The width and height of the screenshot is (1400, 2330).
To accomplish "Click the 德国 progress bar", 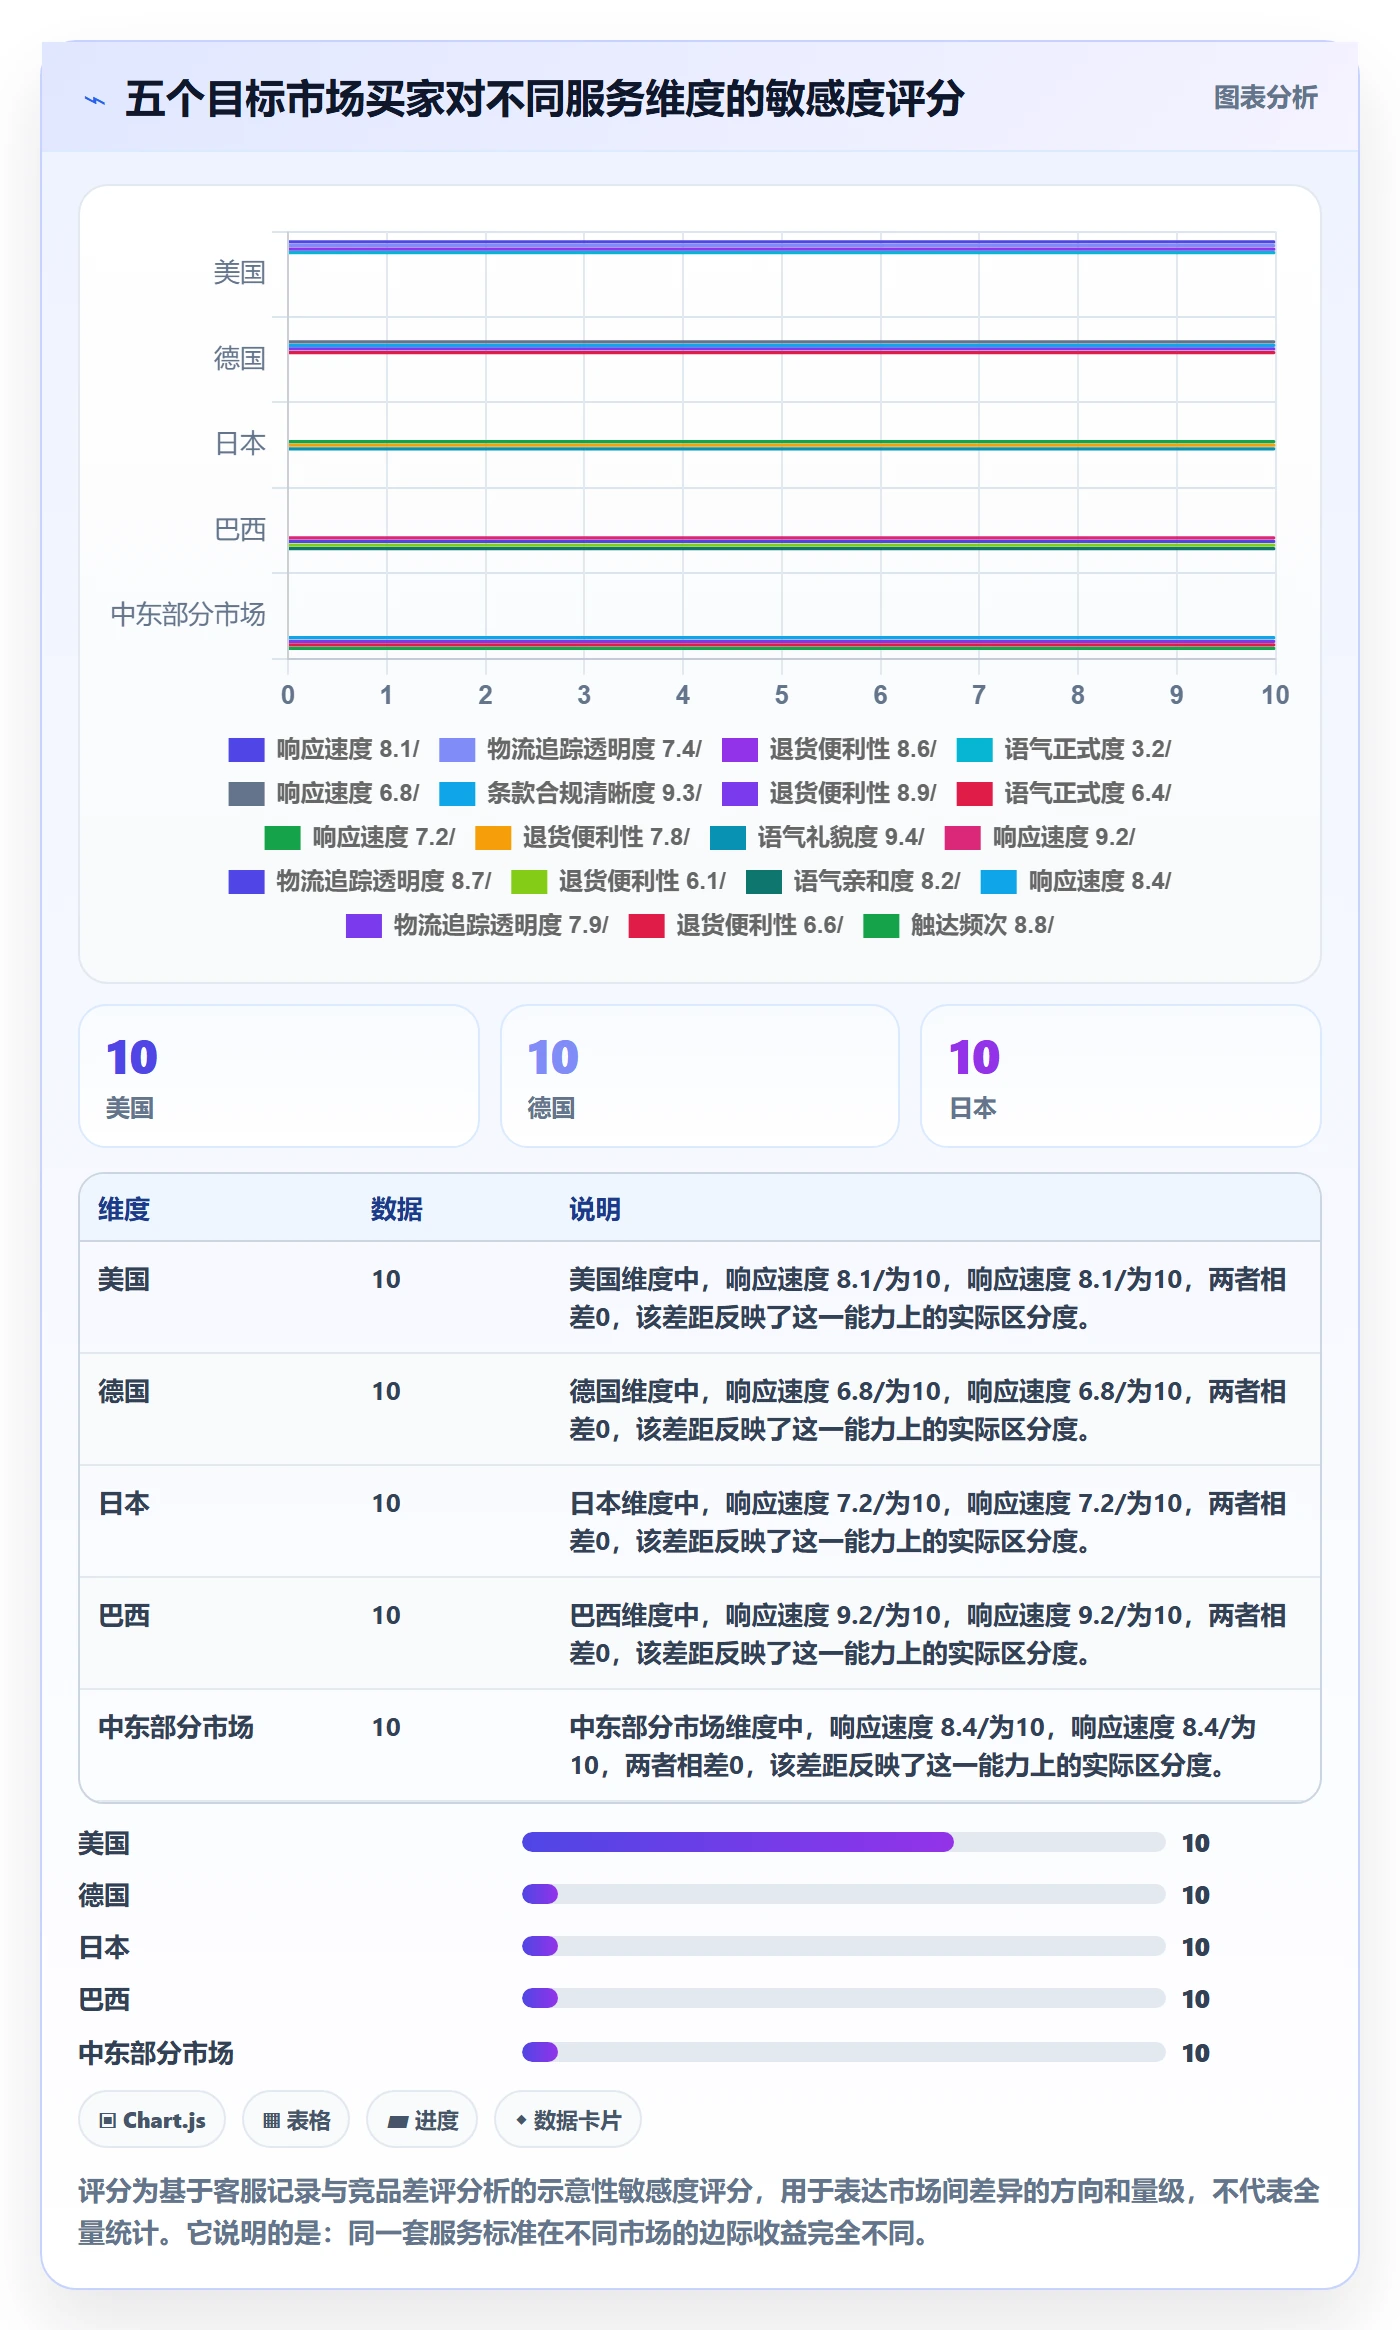I will pos(844,1895).
